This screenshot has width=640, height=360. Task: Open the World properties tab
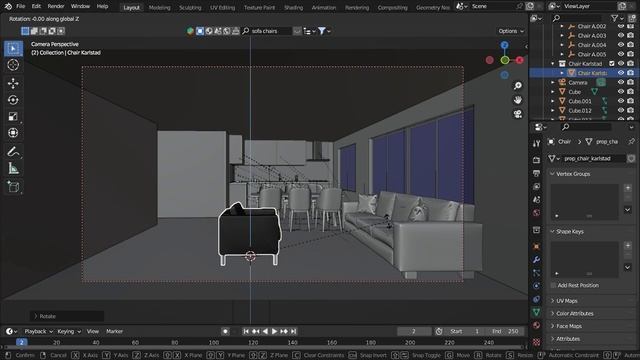tap(536, 213)
